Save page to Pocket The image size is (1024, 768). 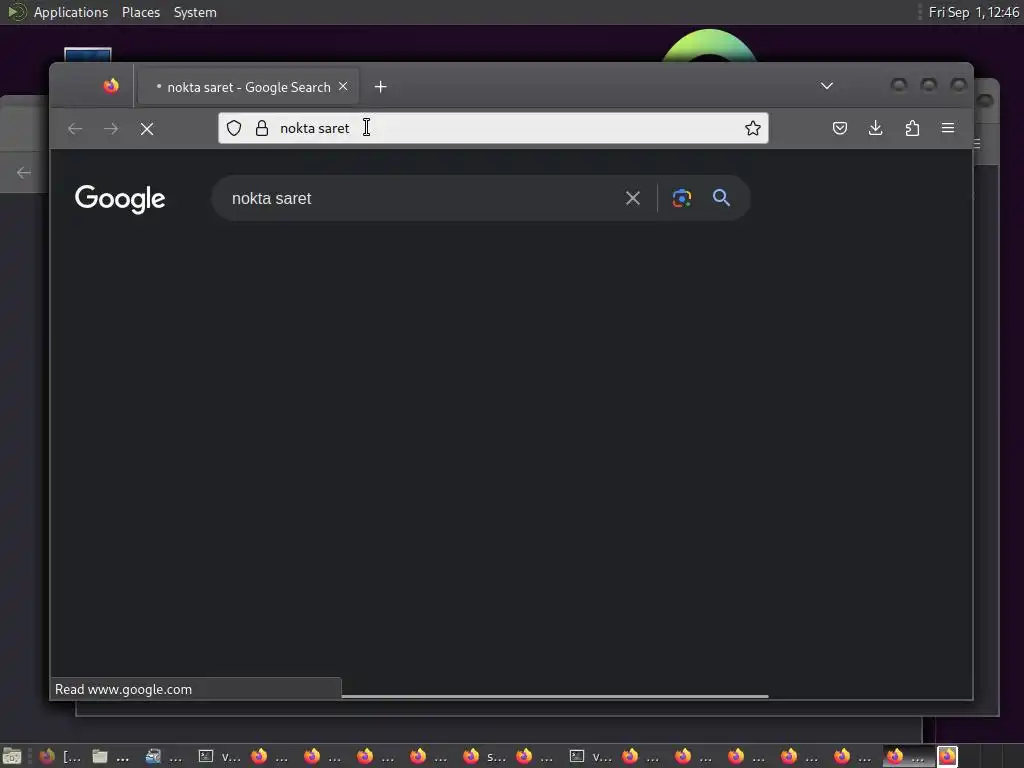[x=840, y=128]
